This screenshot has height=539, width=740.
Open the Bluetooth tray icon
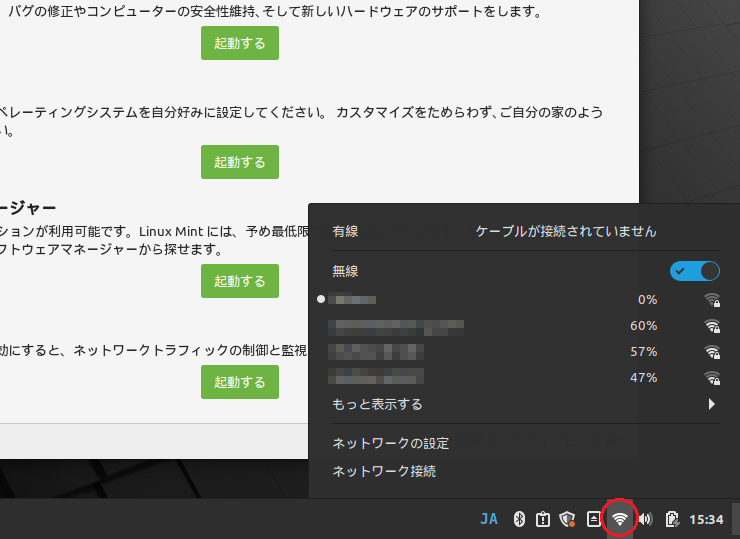pyautogui.click(x=519, y=519)
